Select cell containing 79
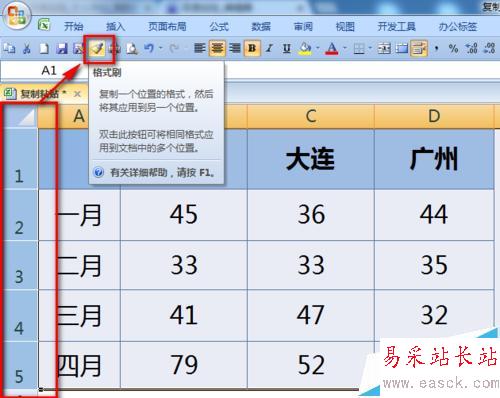Viewport: 500px width, 398px height. pyautogui.click(x=184, y=365)
